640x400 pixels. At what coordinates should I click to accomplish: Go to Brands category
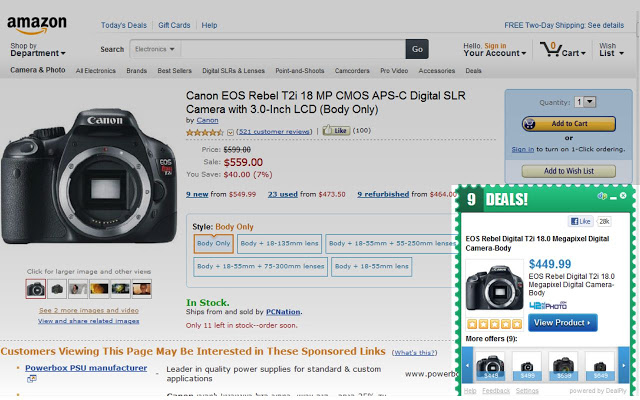136,71
